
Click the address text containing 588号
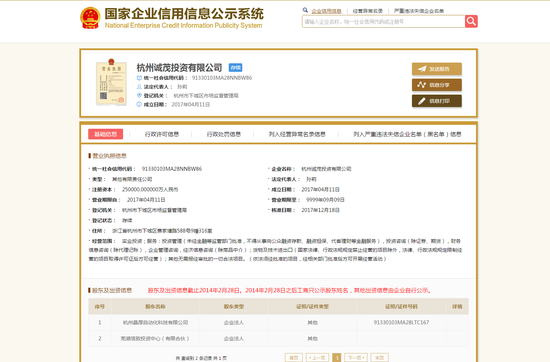point(162,231)
